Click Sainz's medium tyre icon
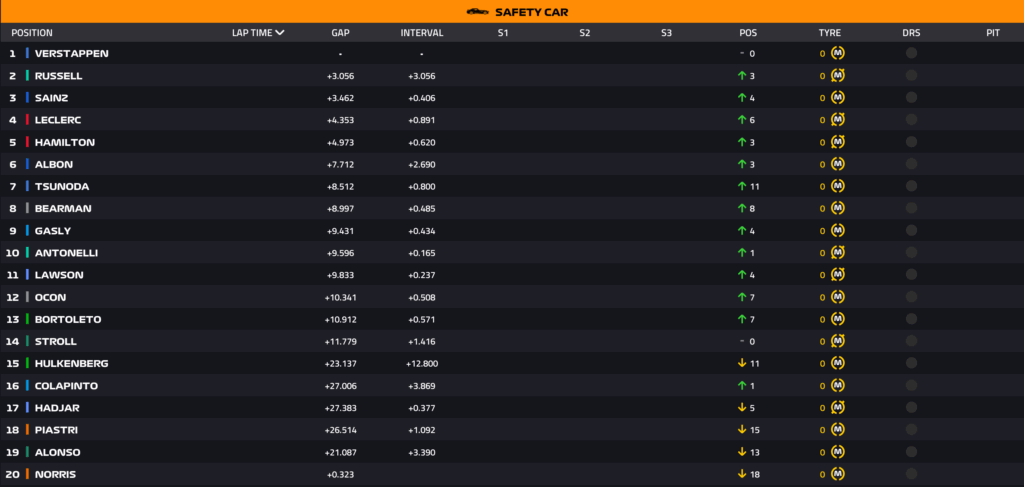This screenshot has width=1024, height=487. pos(837,98)
